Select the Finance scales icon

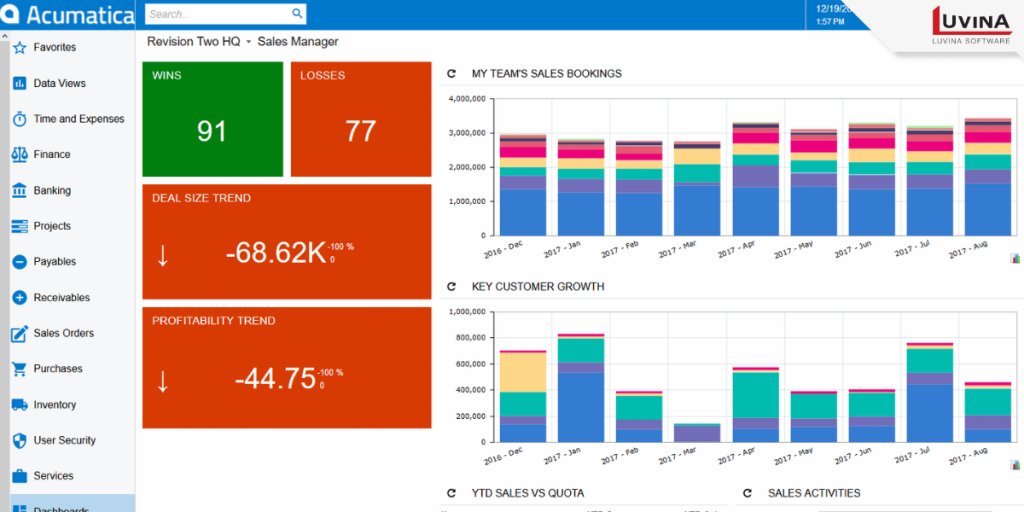[x=19, y=155]
